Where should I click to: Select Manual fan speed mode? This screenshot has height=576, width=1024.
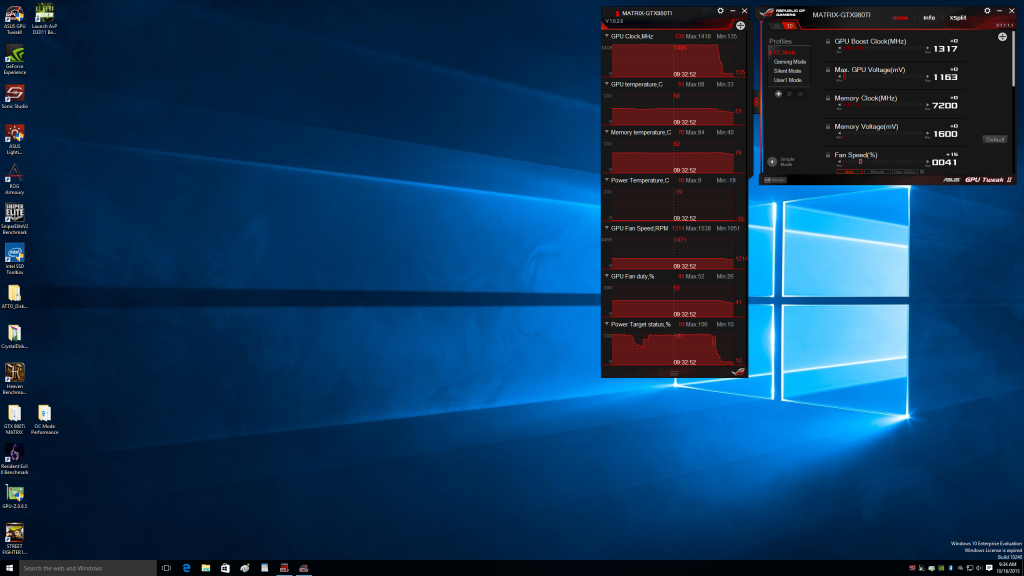click(877, 172)
